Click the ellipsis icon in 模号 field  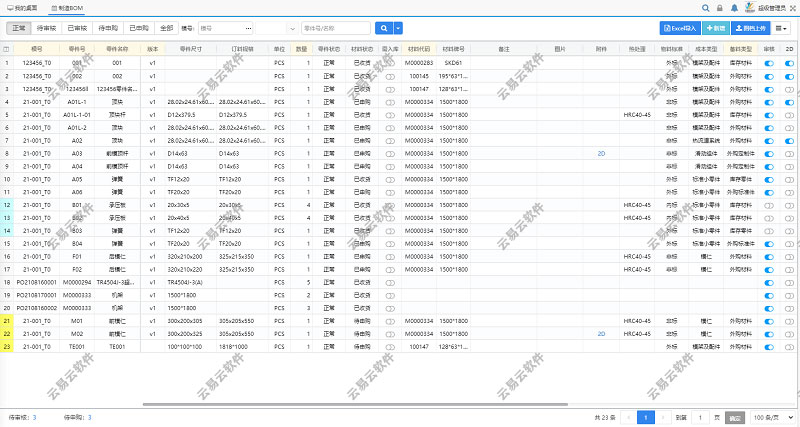click(x=248, y=28)
